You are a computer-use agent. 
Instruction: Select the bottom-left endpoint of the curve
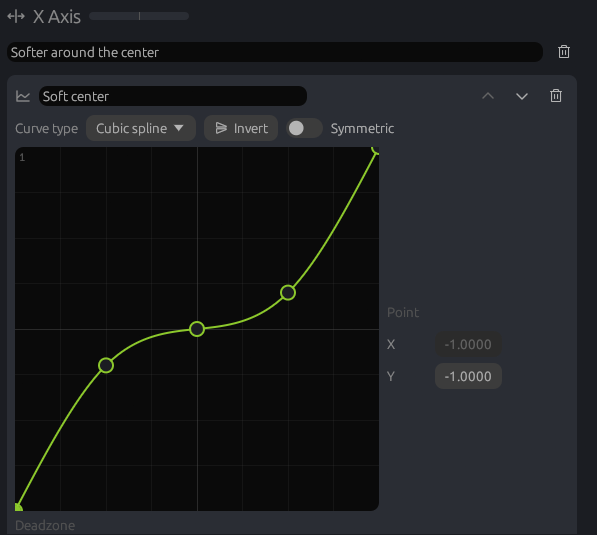(x=18, y=507)
